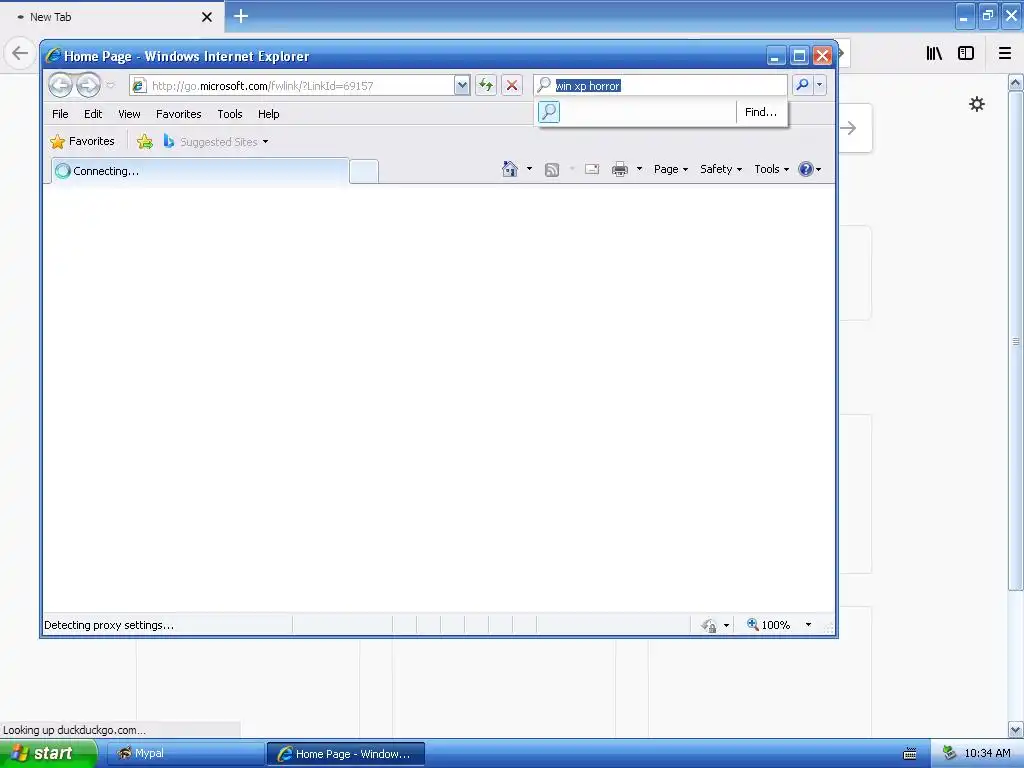Open a new tab with plus button

click(x=241, y=16)
